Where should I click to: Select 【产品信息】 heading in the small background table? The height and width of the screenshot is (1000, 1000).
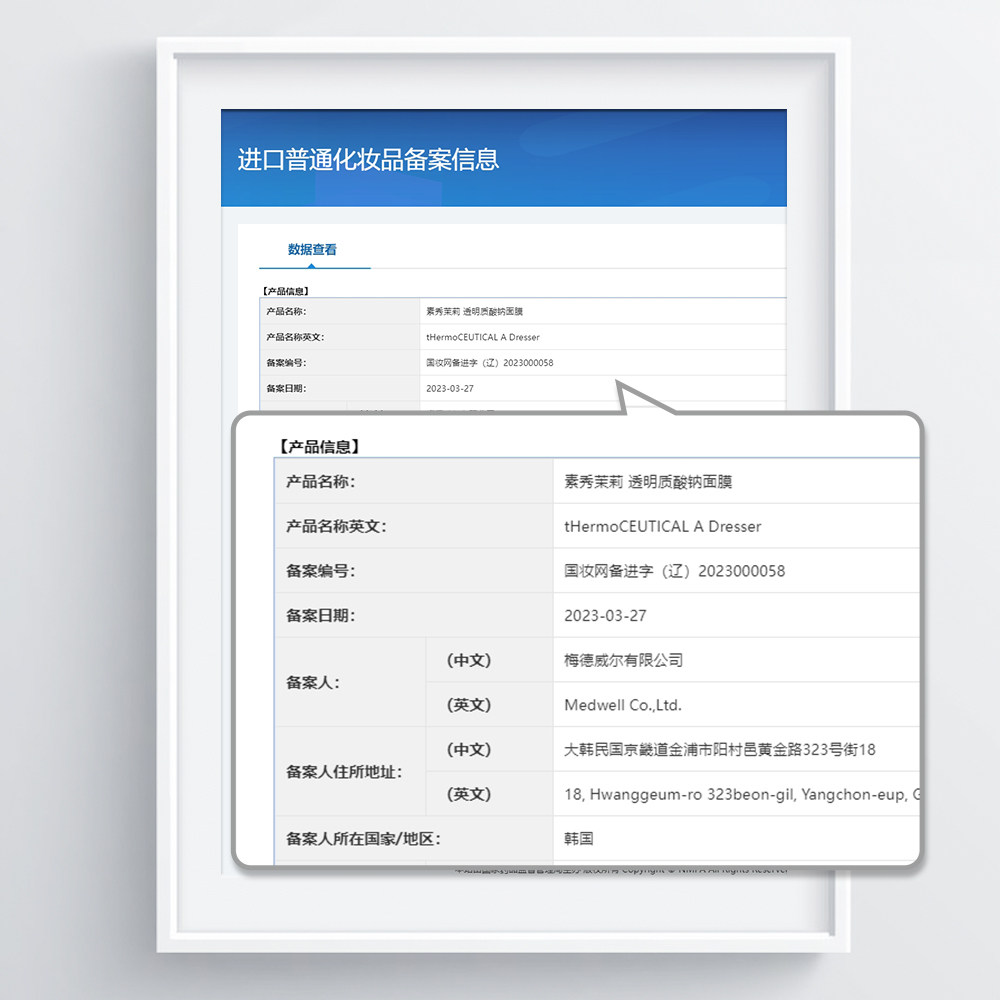point(286,291)
